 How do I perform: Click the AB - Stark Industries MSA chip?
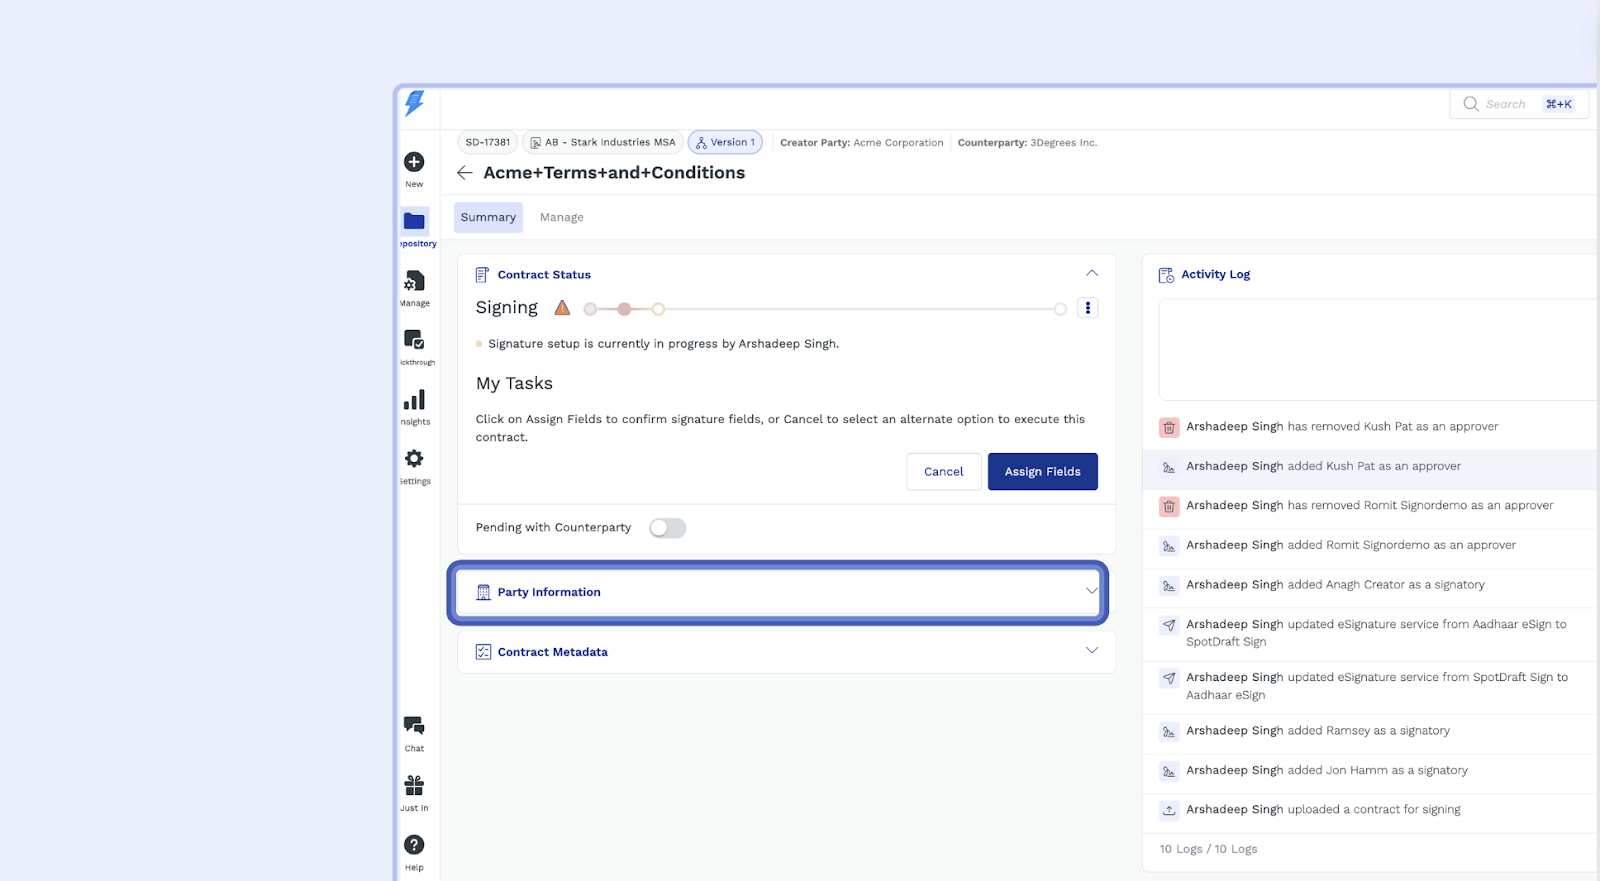[x=603, y=143]
